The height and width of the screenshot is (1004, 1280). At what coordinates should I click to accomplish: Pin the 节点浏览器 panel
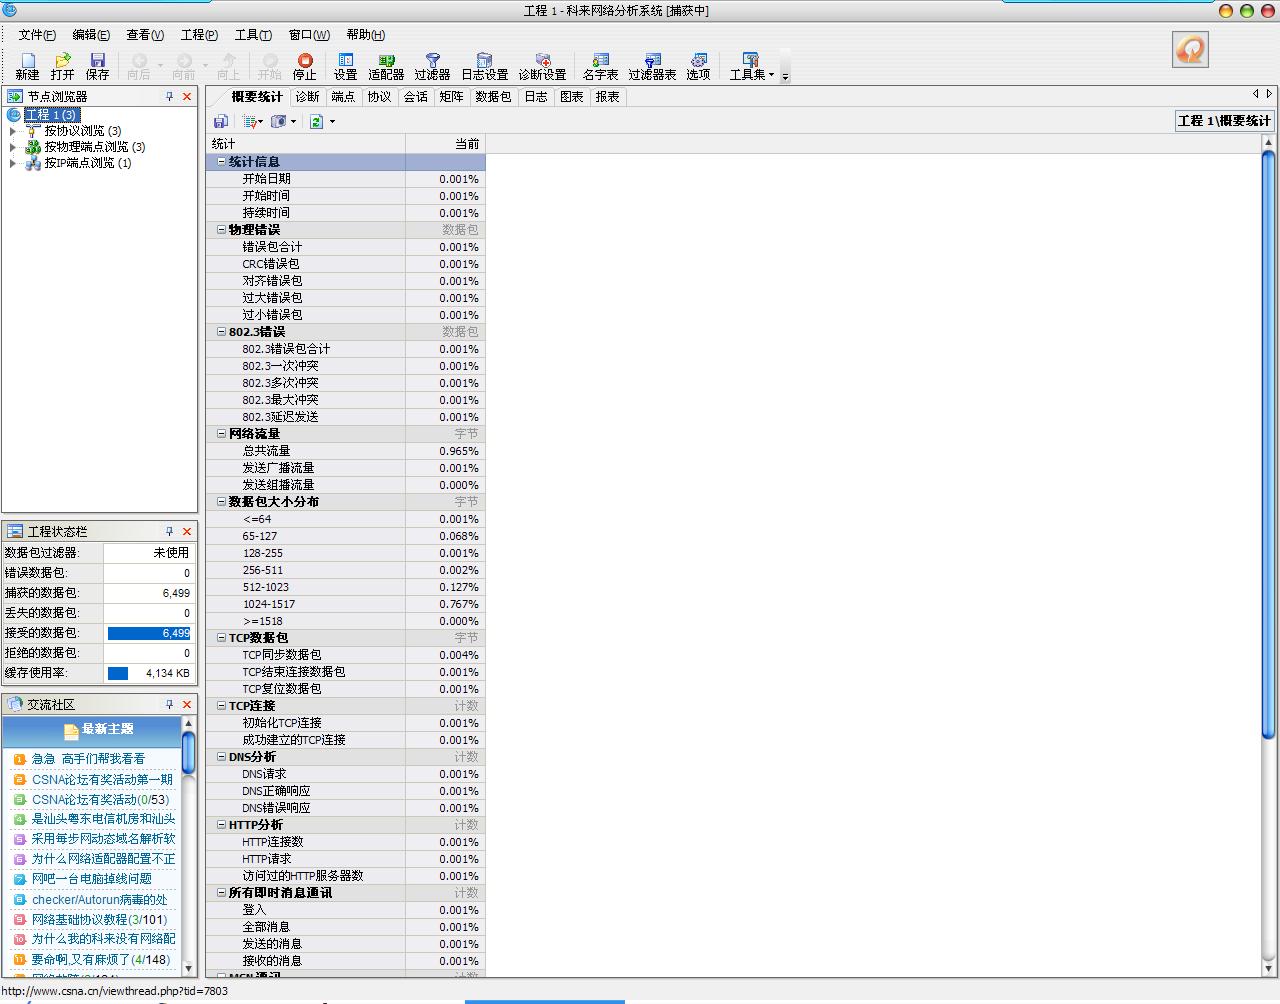pyautogui.click(x=169, y=97)
